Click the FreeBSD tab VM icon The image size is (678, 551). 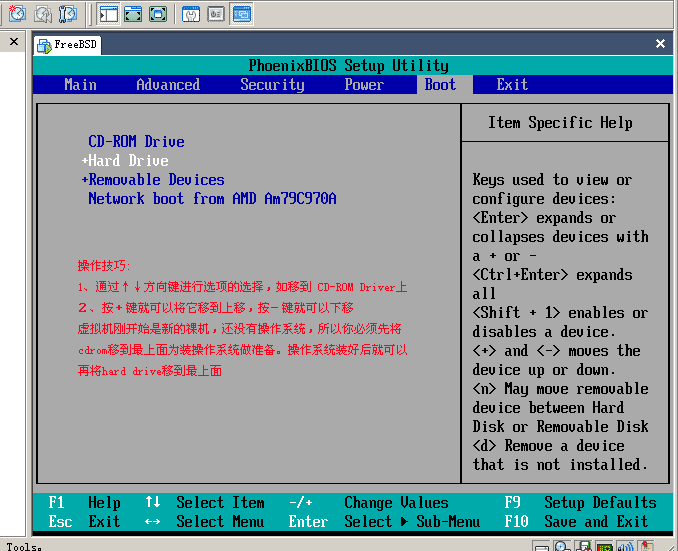tap(44, 45)
